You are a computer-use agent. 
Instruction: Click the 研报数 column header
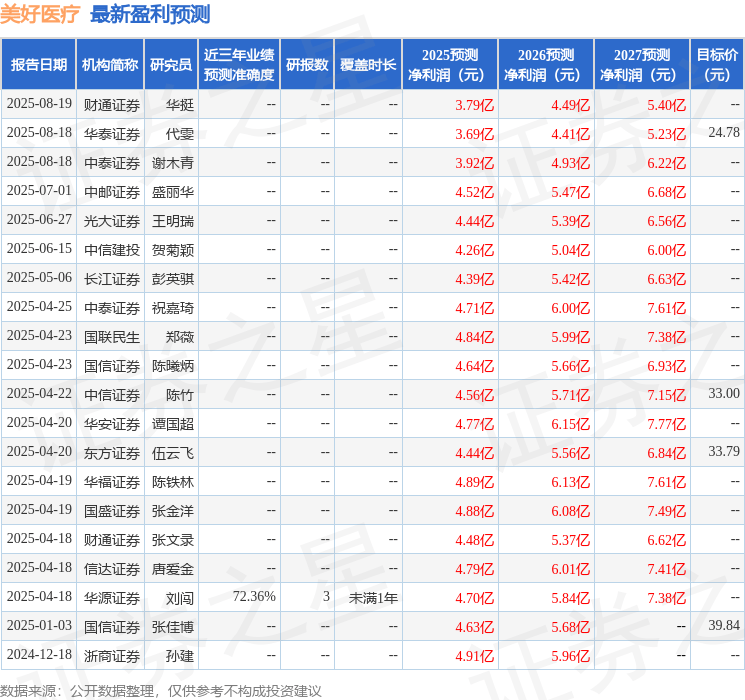(x=307, y=65)
